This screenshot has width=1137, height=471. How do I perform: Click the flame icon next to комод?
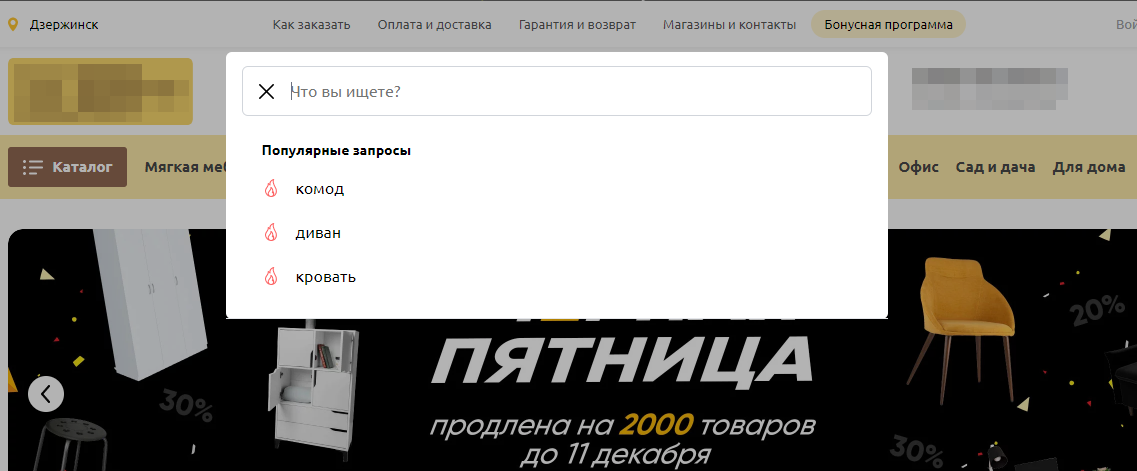[x=270, y=189]
